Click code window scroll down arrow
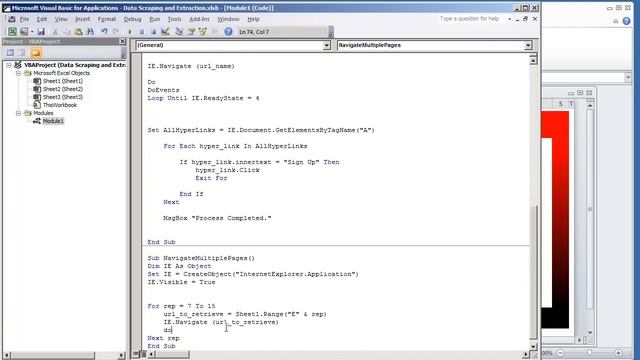This screenshot has height=360, width=640. (533, 346)
